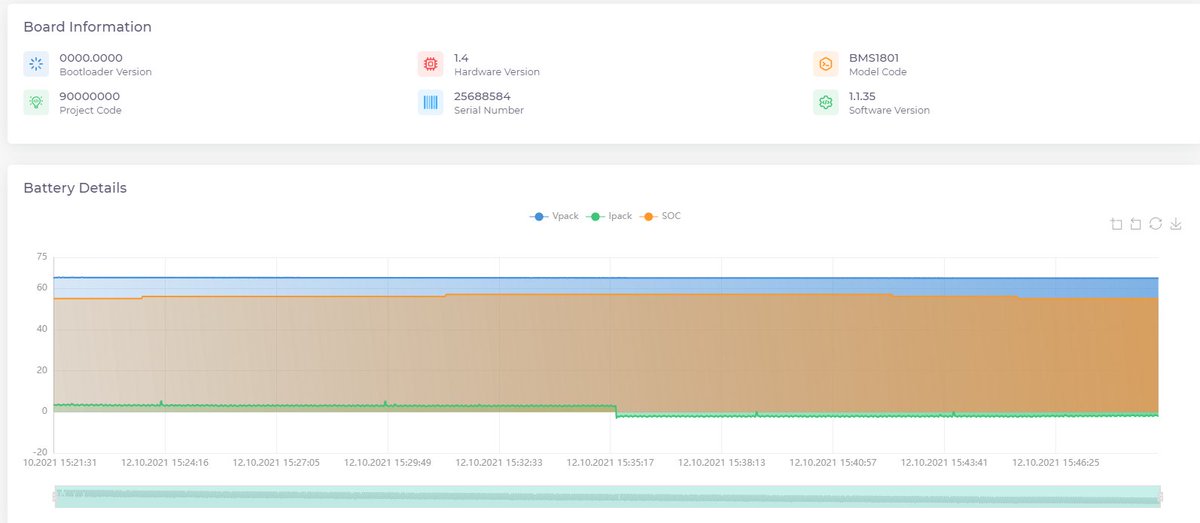The image size is (1200, 523).
Task: Toggle the Vpack series in the legend
Action: [x=553, y=216]
